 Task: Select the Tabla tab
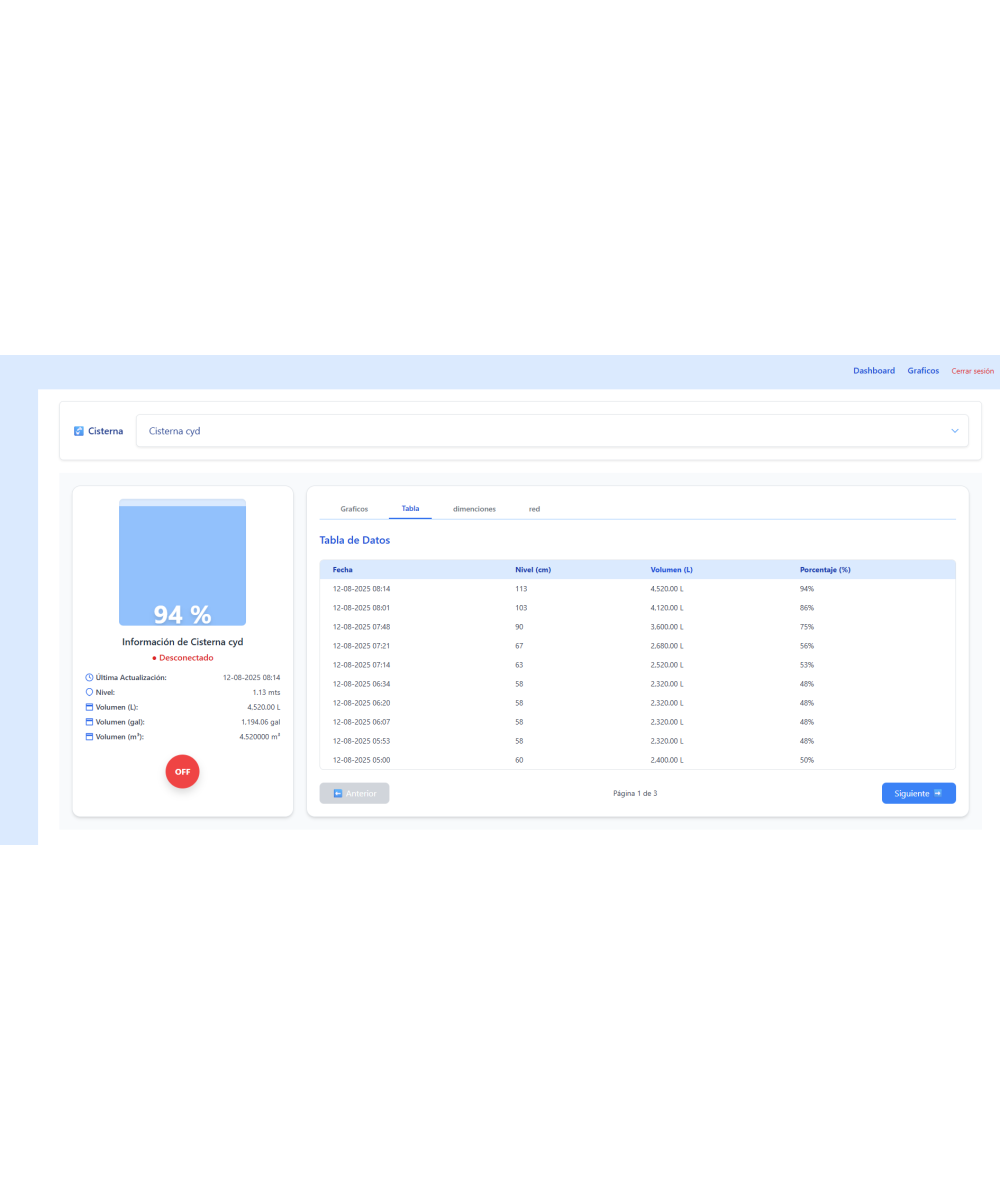click(x=410, y=509)
